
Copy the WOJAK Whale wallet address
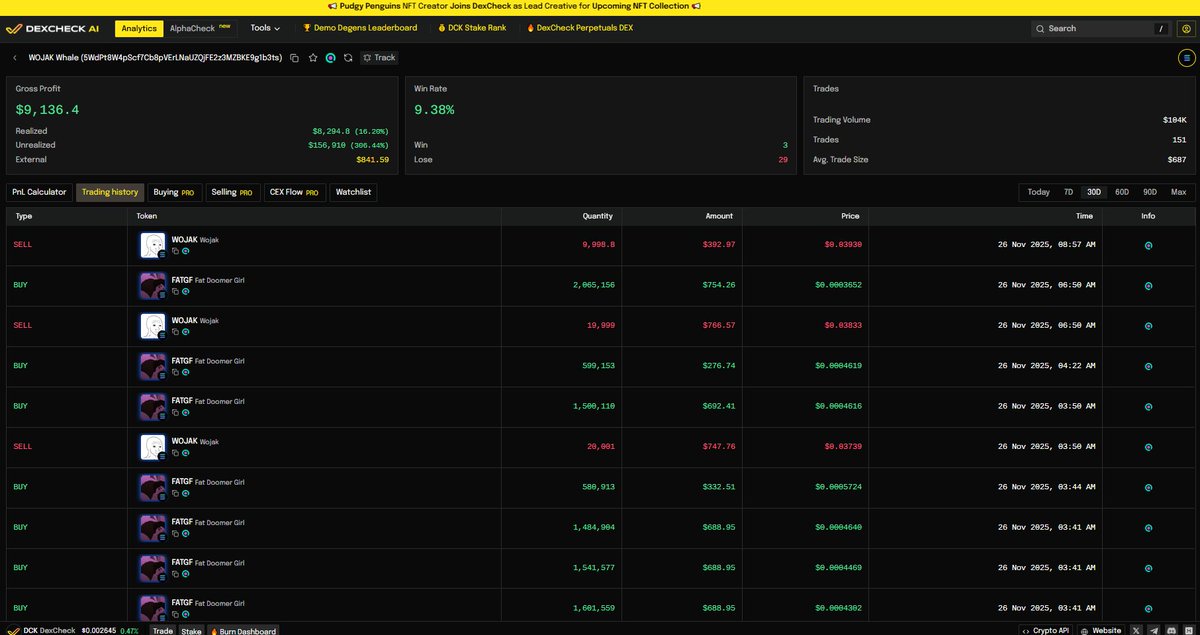click(294, 58)
